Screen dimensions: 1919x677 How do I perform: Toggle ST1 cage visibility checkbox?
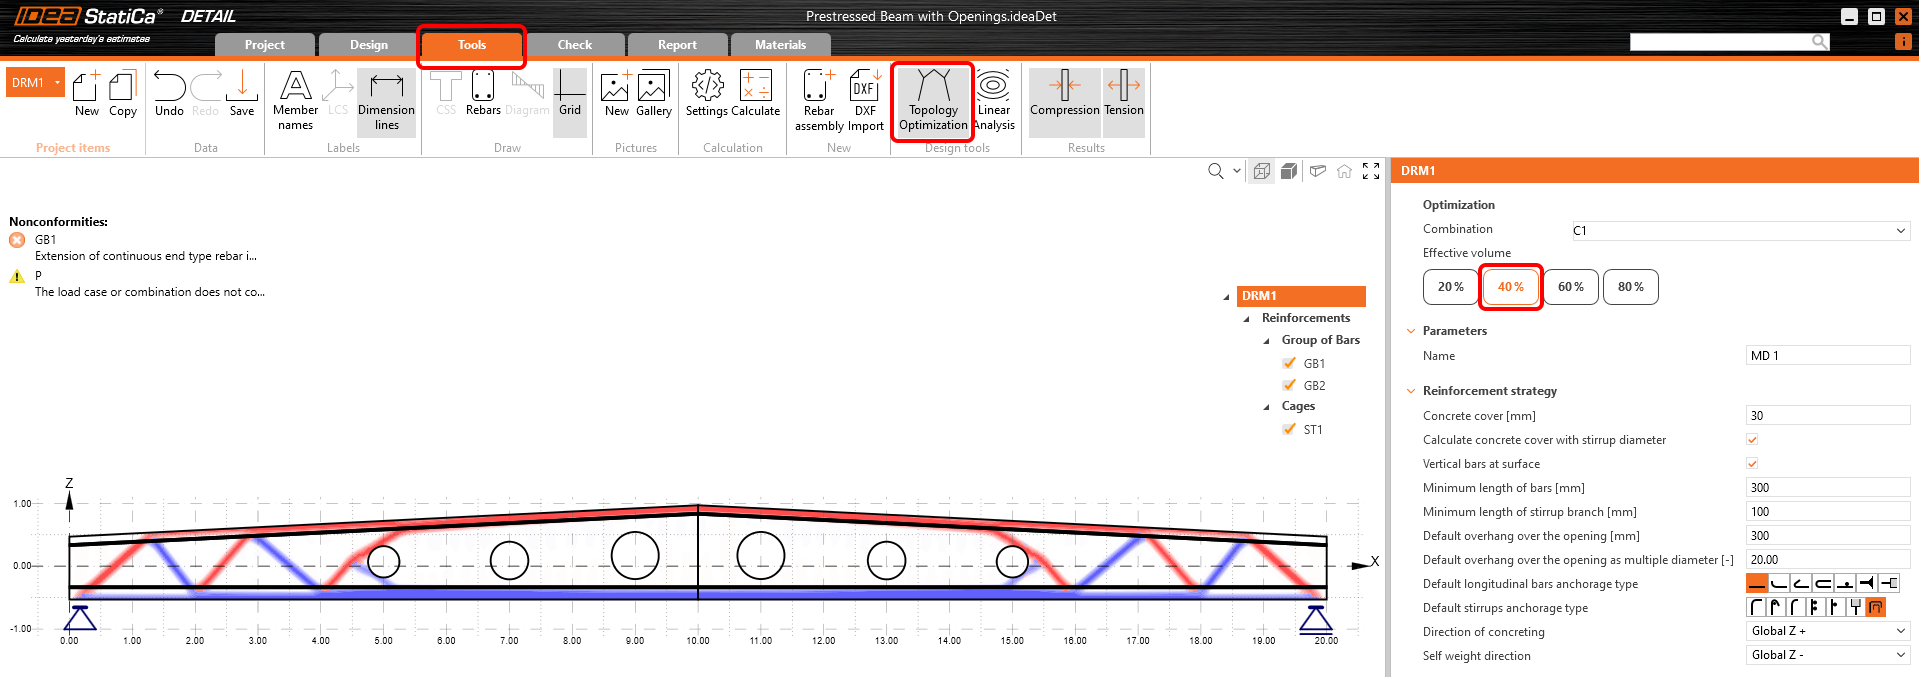tap(1289, 429)
